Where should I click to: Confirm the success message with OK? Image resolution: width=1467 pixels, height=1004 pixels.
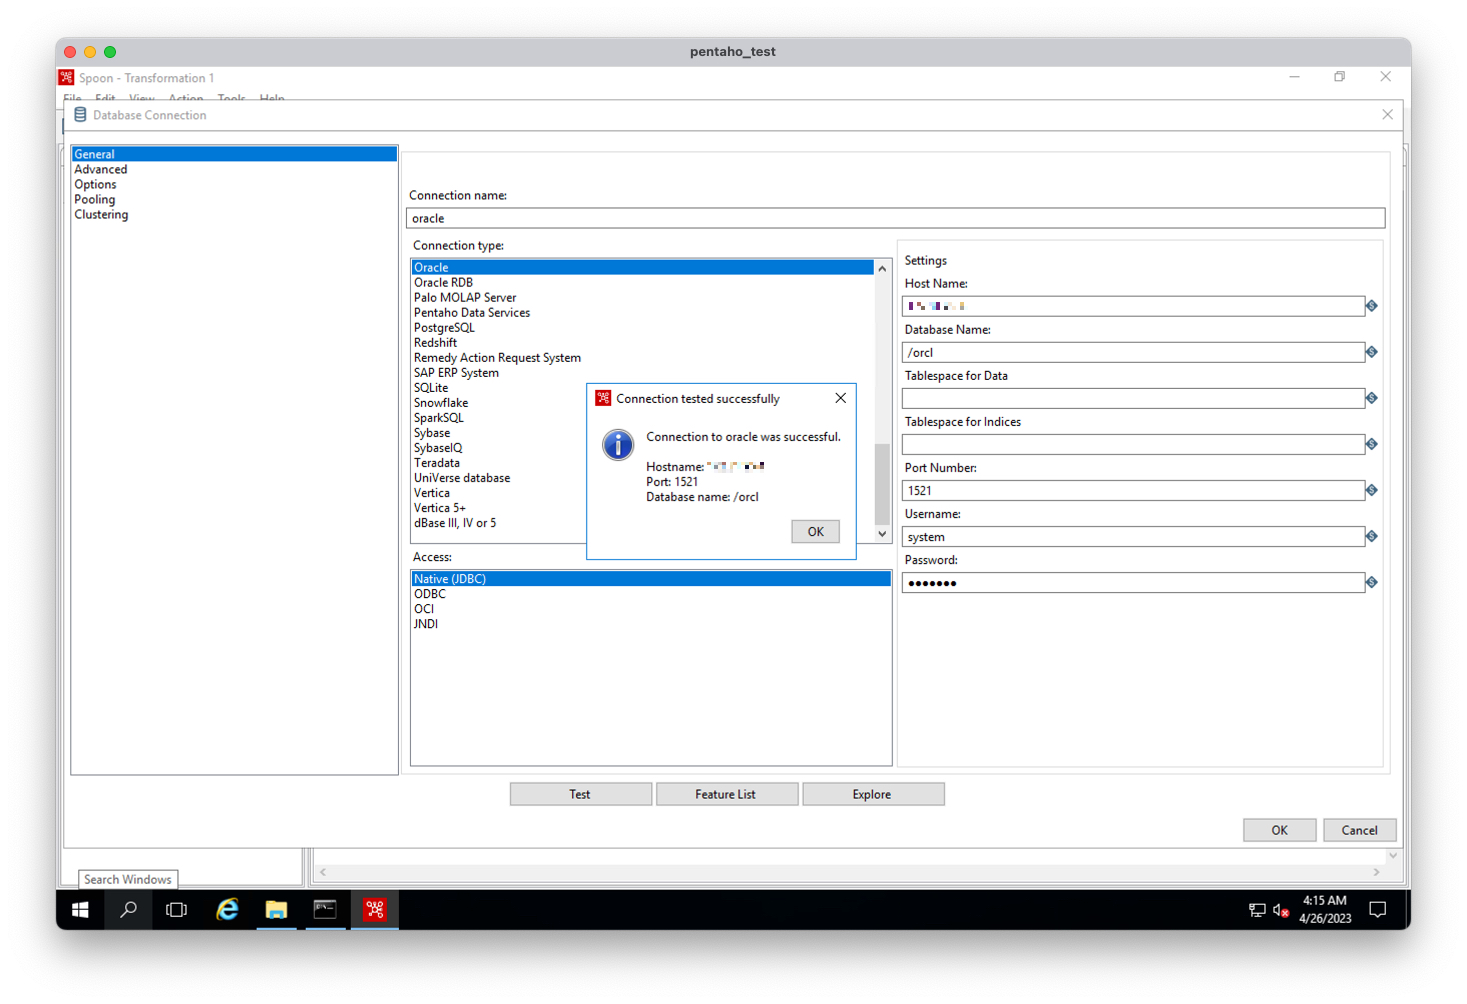(815, 532)
